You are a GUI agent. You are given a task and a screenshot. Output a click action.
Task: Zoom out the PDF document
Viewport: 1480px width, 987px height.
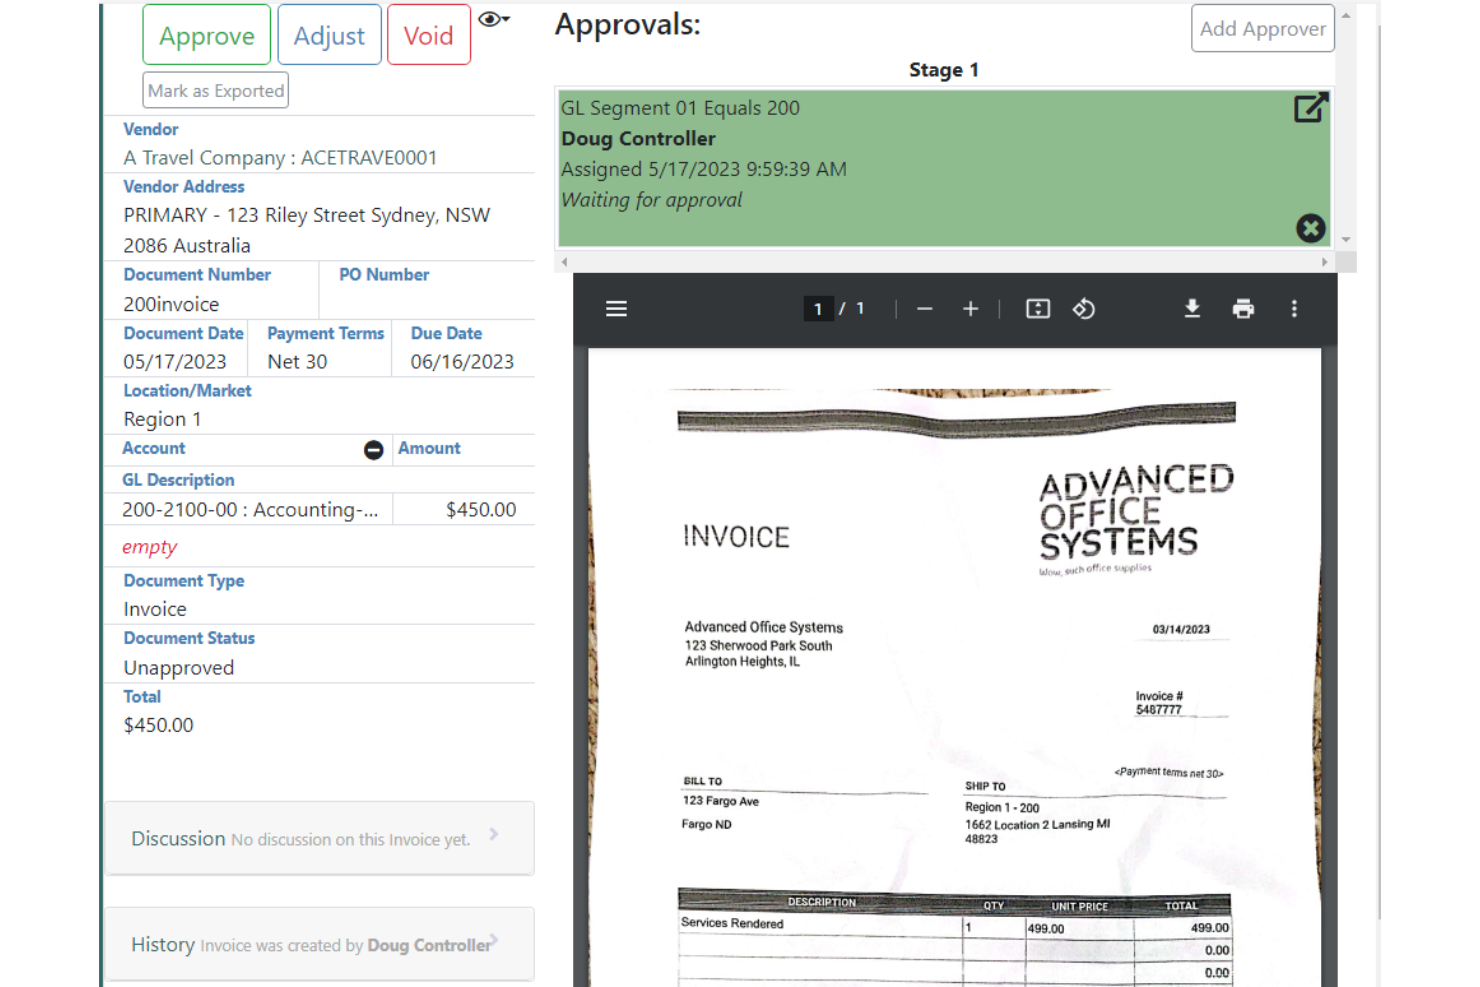tap(924, 309)
